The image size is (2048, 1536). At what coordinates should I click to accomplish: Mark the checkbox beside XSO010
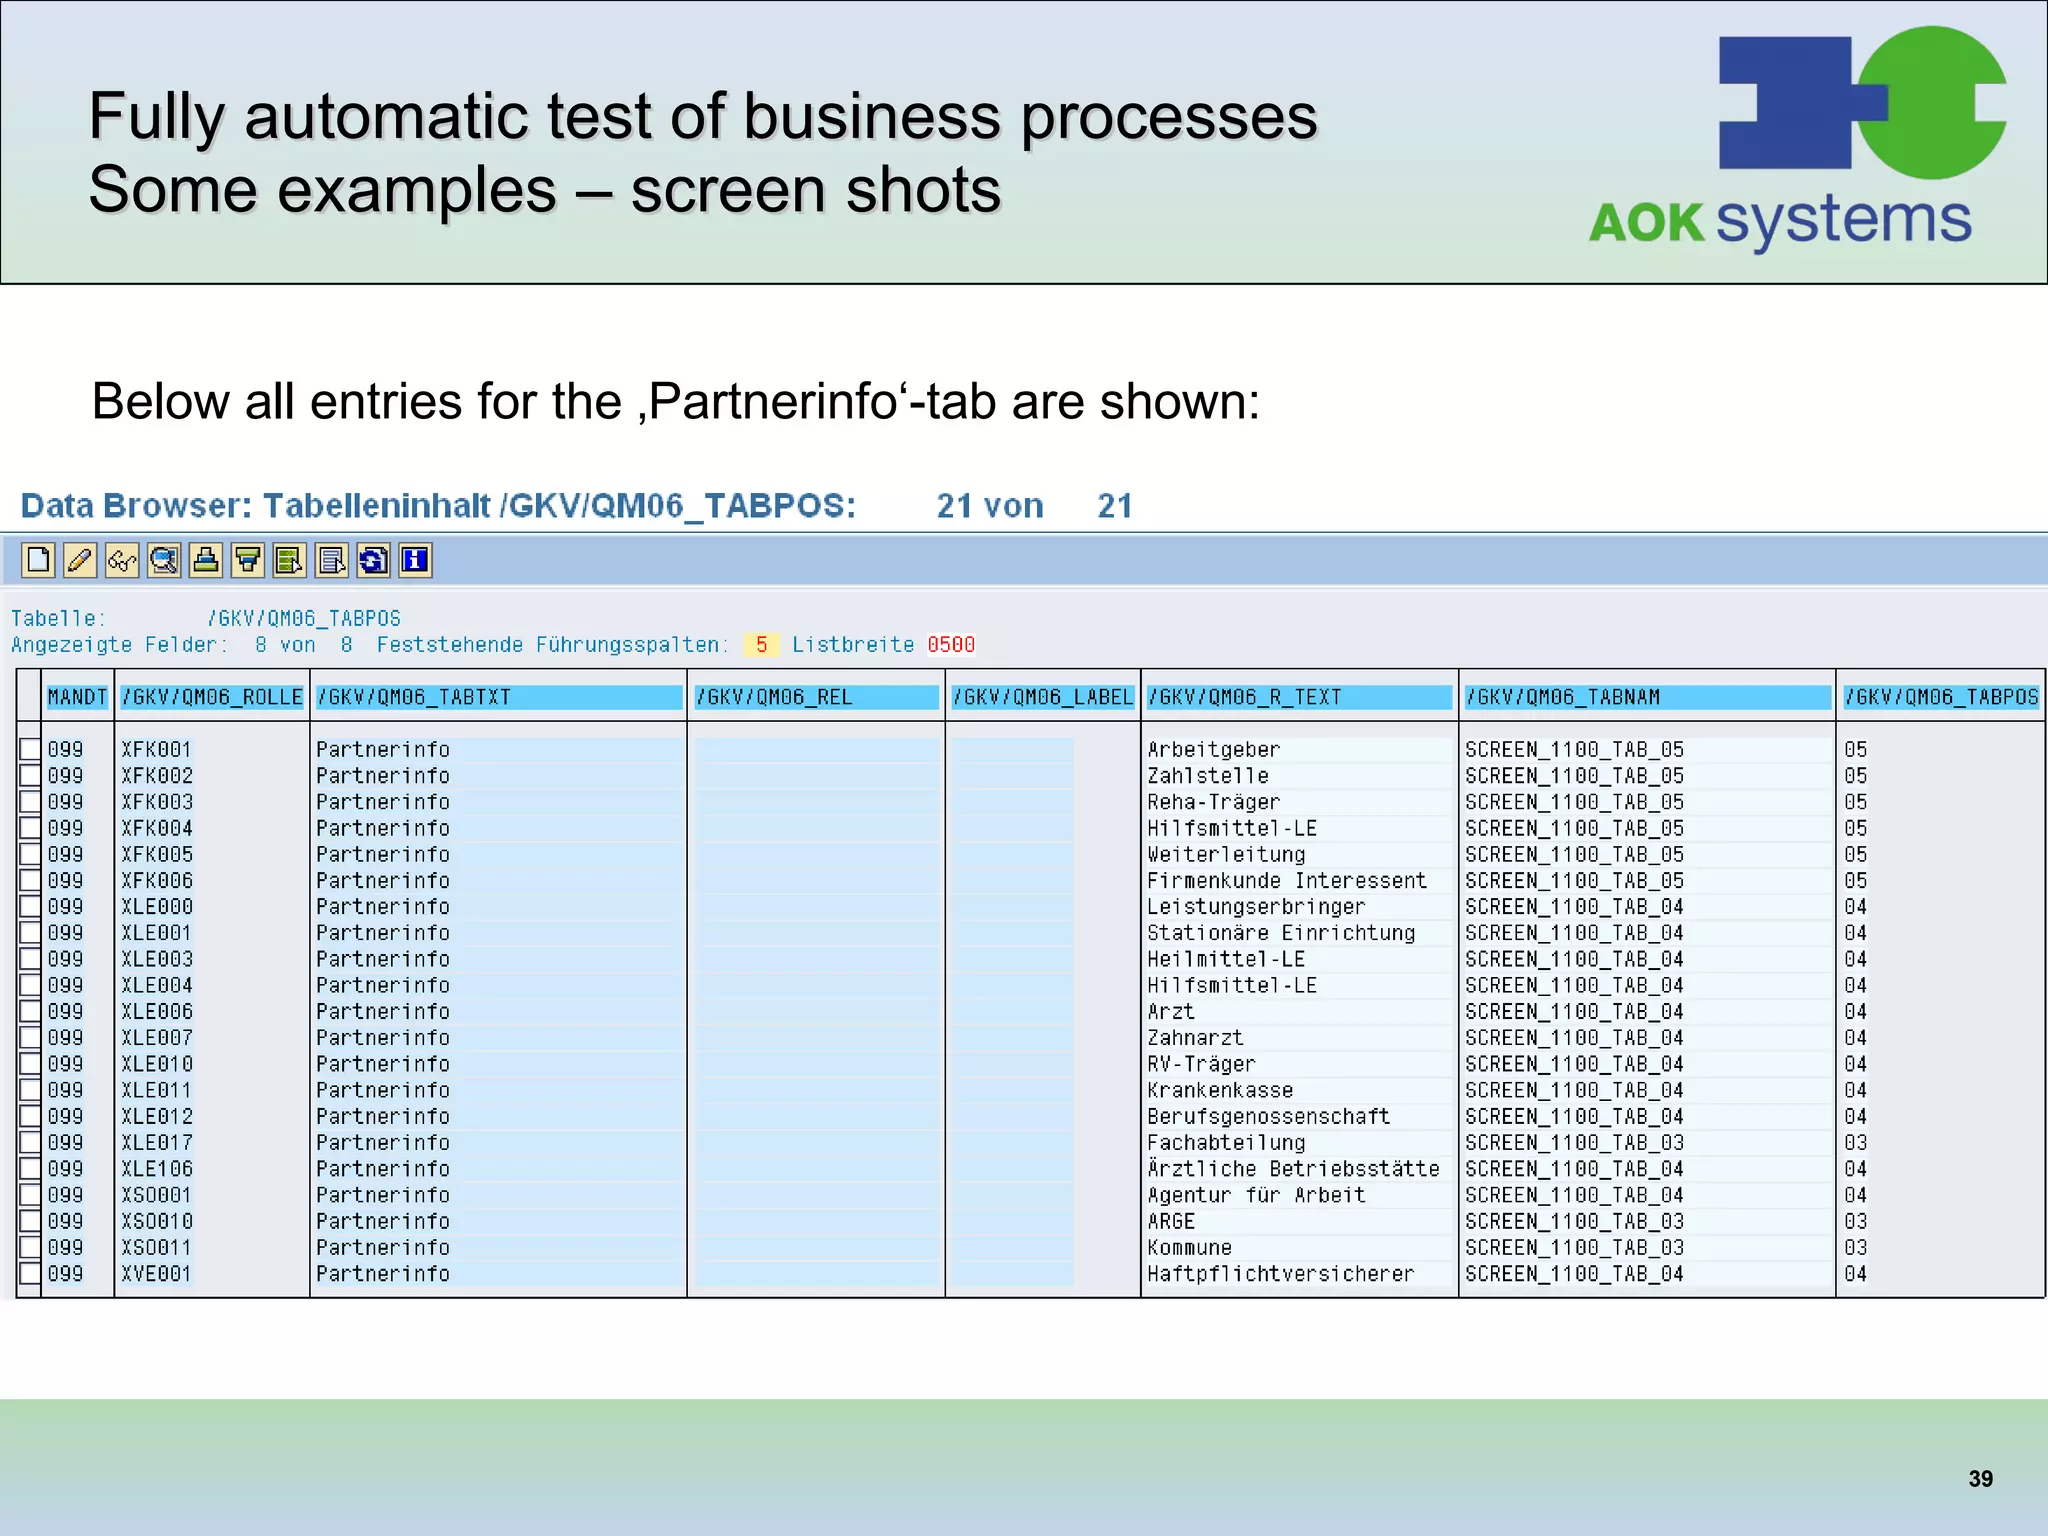tap(30, 1221)
